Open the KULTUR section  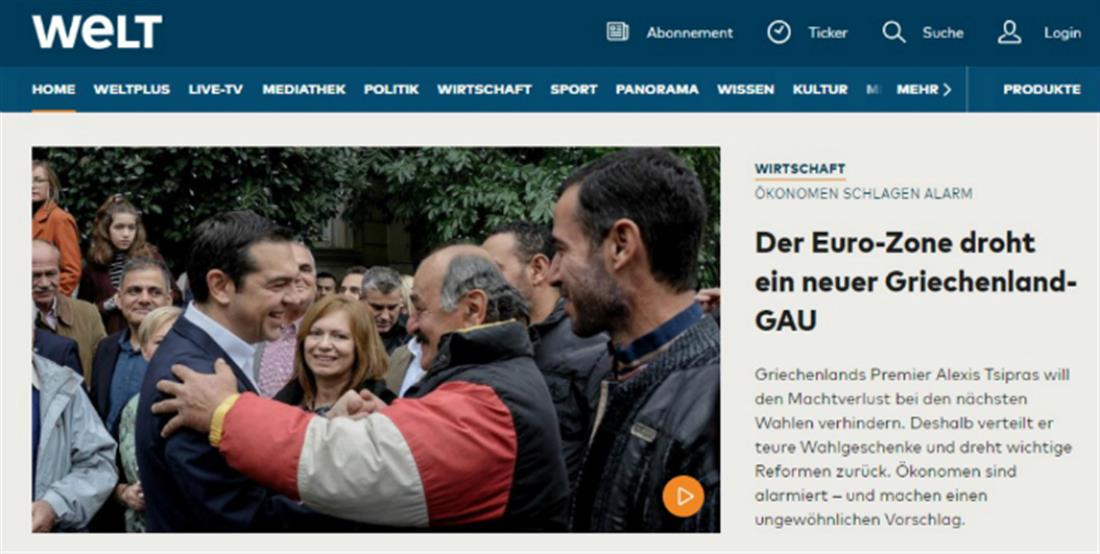[x=820, y=90]
